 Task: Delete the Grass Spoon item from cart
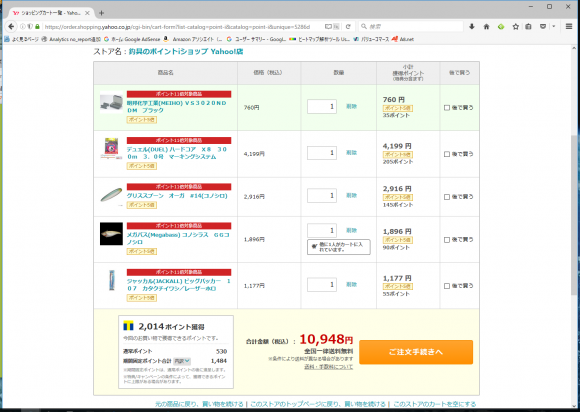(351, 196)
